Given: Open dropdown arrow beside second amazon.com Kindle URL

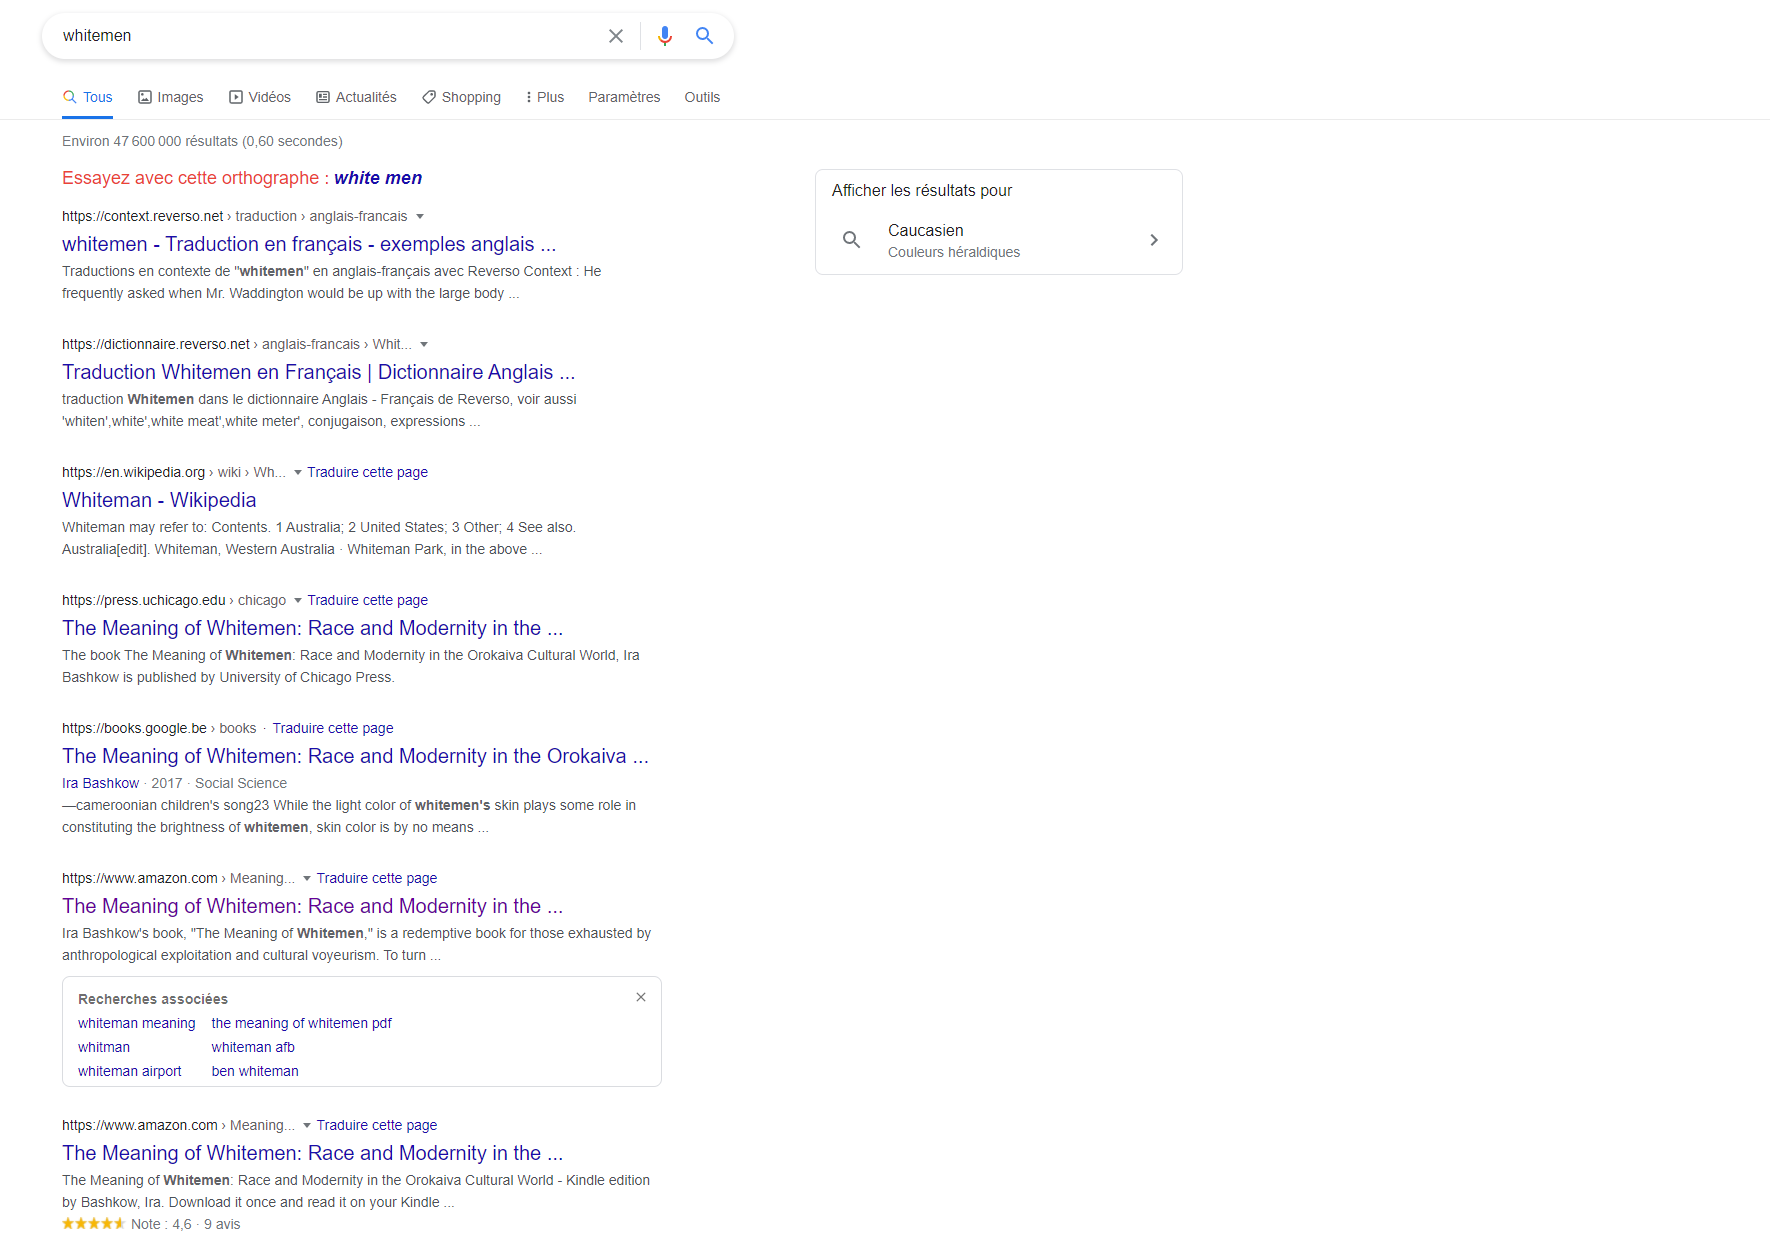Looking at the screenshot, I should point(307,1125).
